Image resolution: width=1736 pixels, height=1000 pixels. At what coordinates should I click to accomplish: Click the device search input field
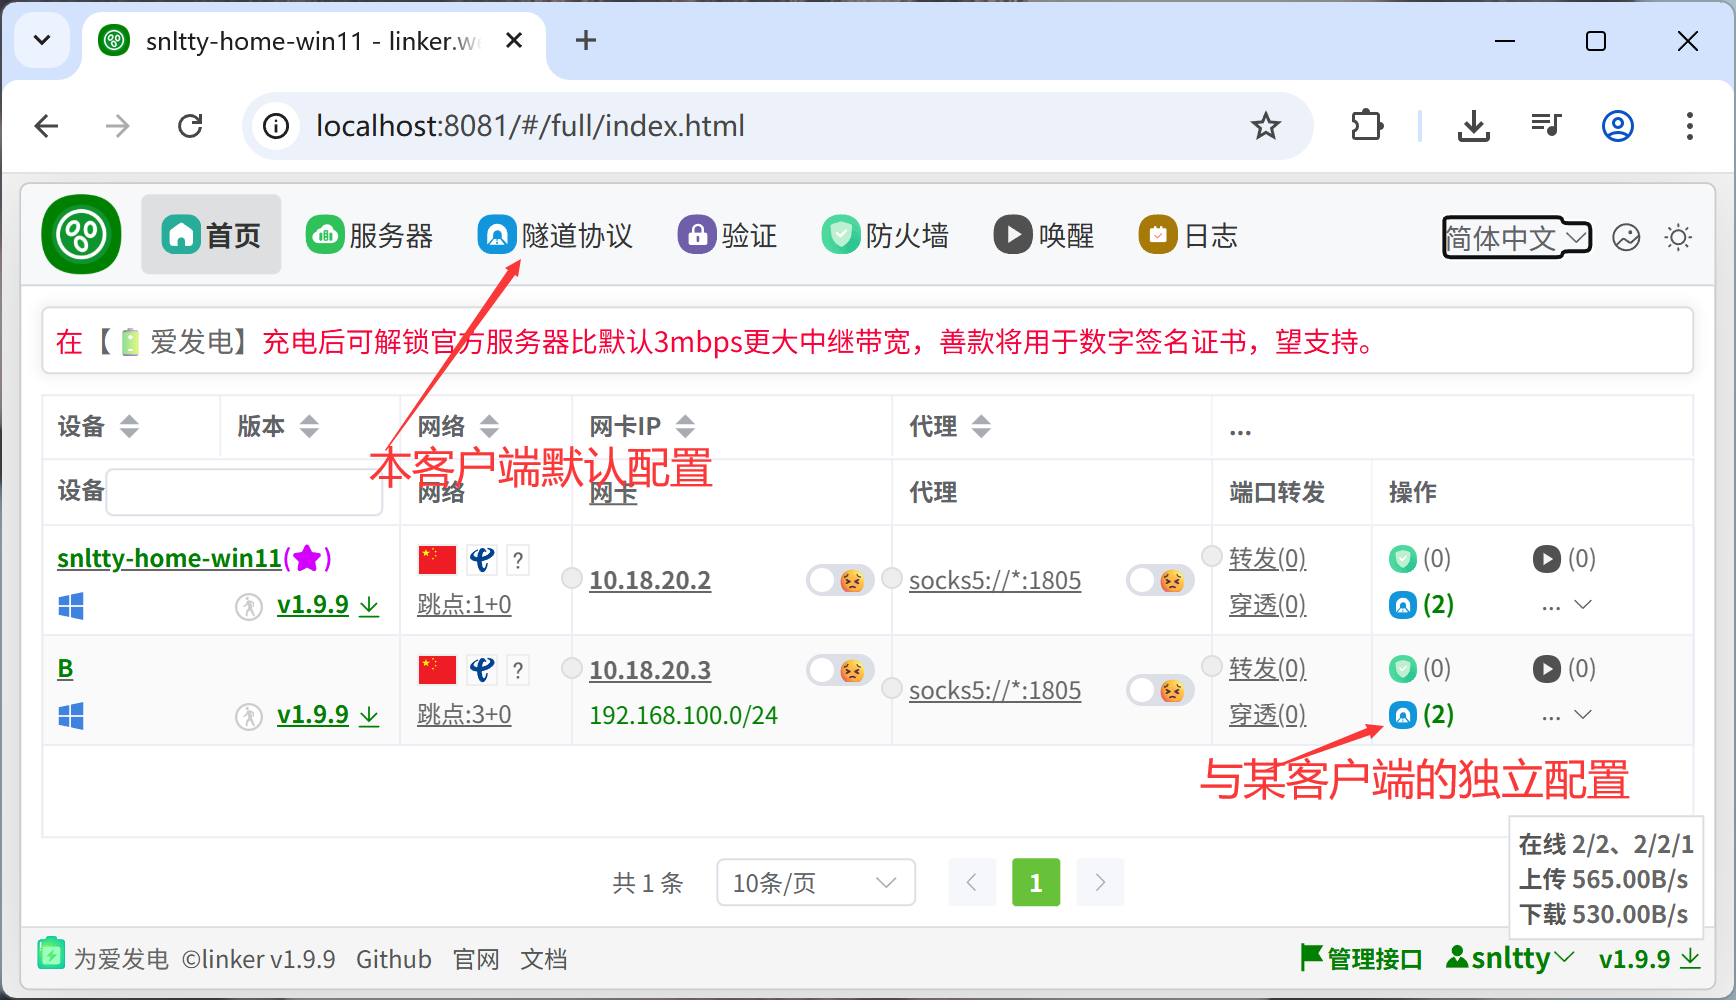[x=244, y=492]
